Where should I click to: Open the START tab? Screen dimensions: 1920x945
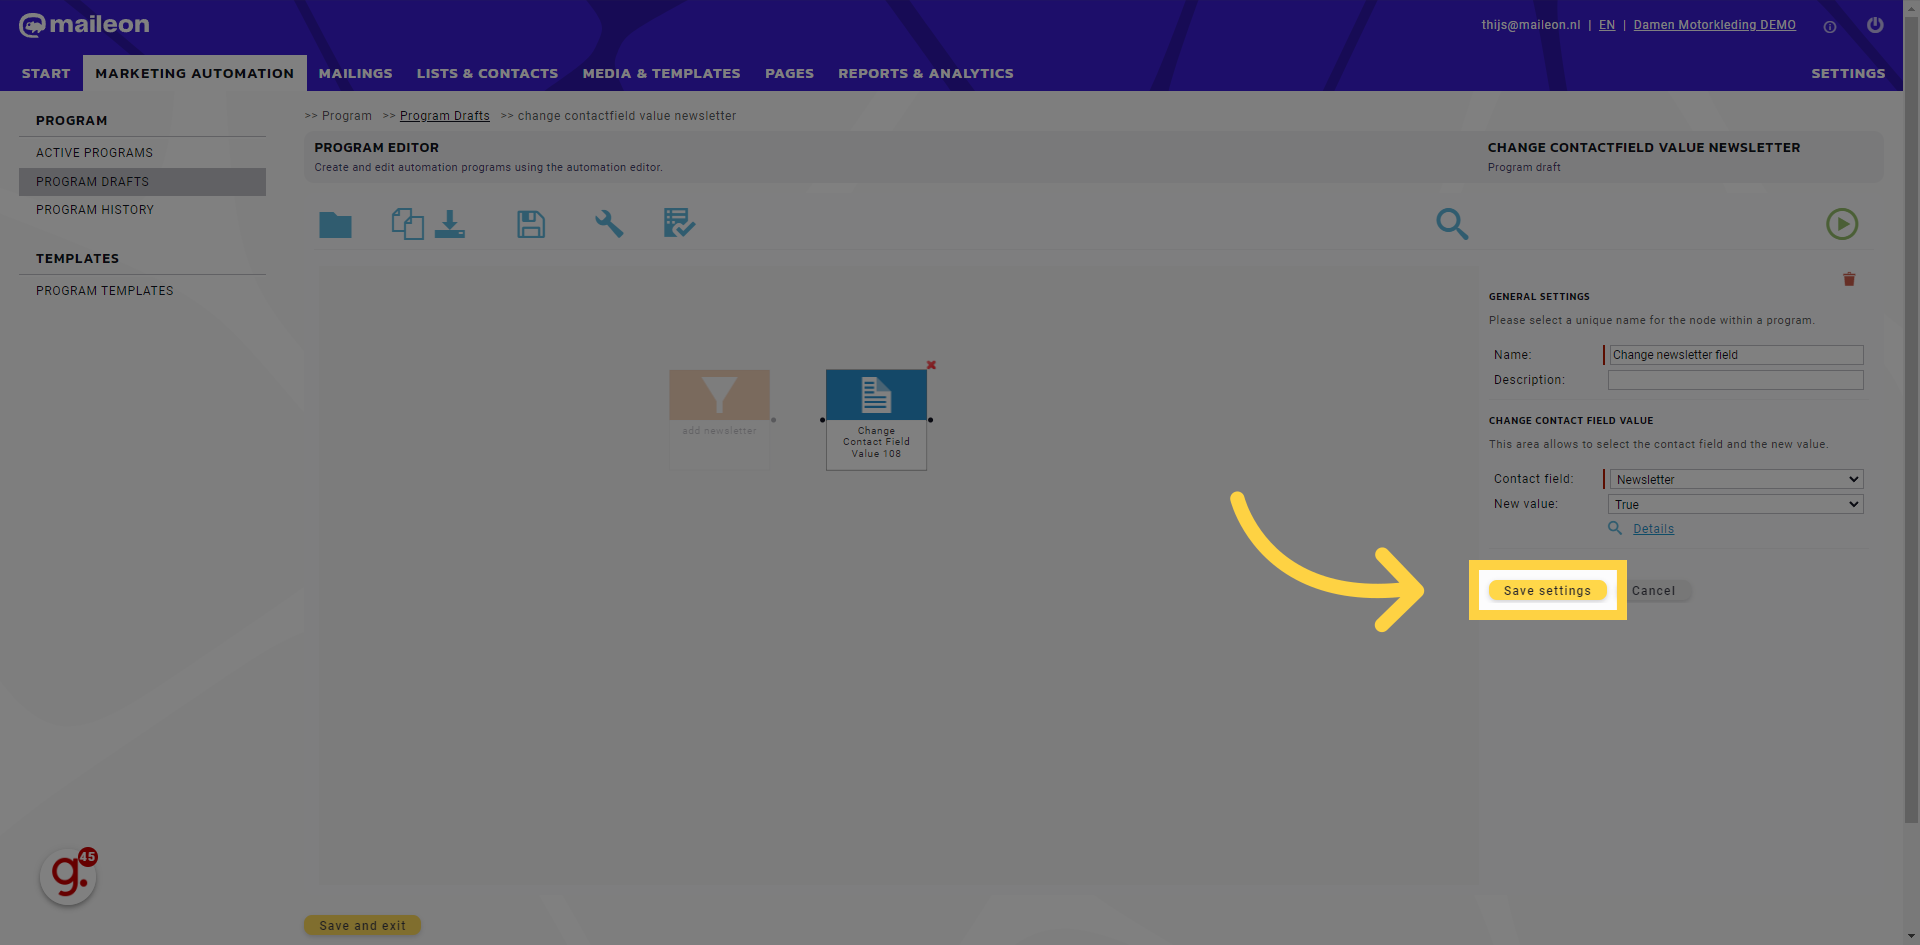coord(46,73)
